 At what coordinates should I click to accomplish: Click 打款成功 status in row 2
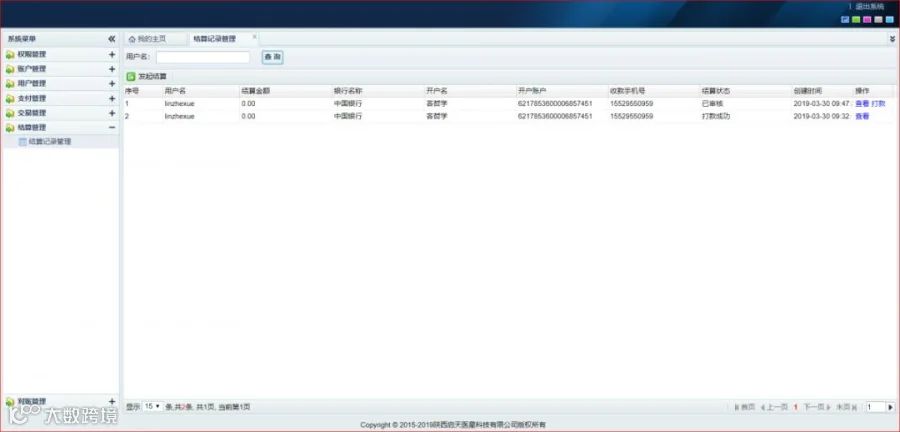tap(716, 116)
